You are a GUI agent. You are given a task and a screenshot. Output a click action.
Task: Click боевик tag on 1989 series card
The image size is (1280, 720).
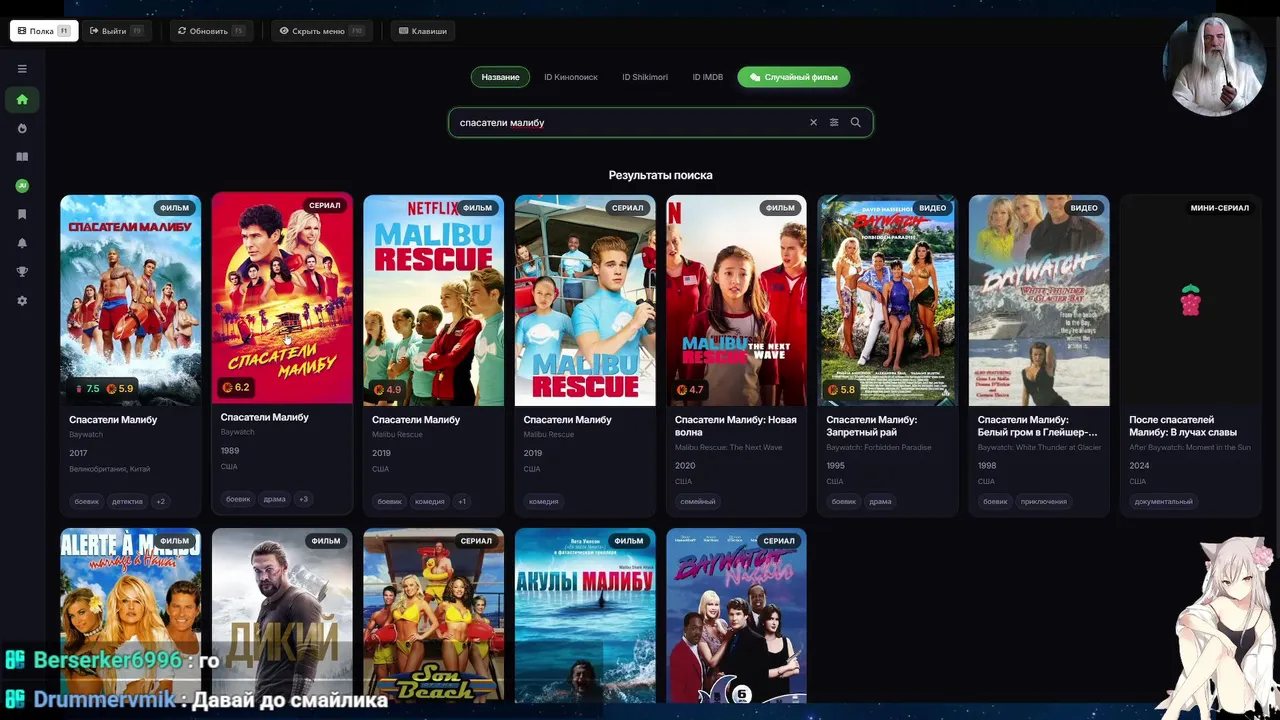click(x=238, y=499)
